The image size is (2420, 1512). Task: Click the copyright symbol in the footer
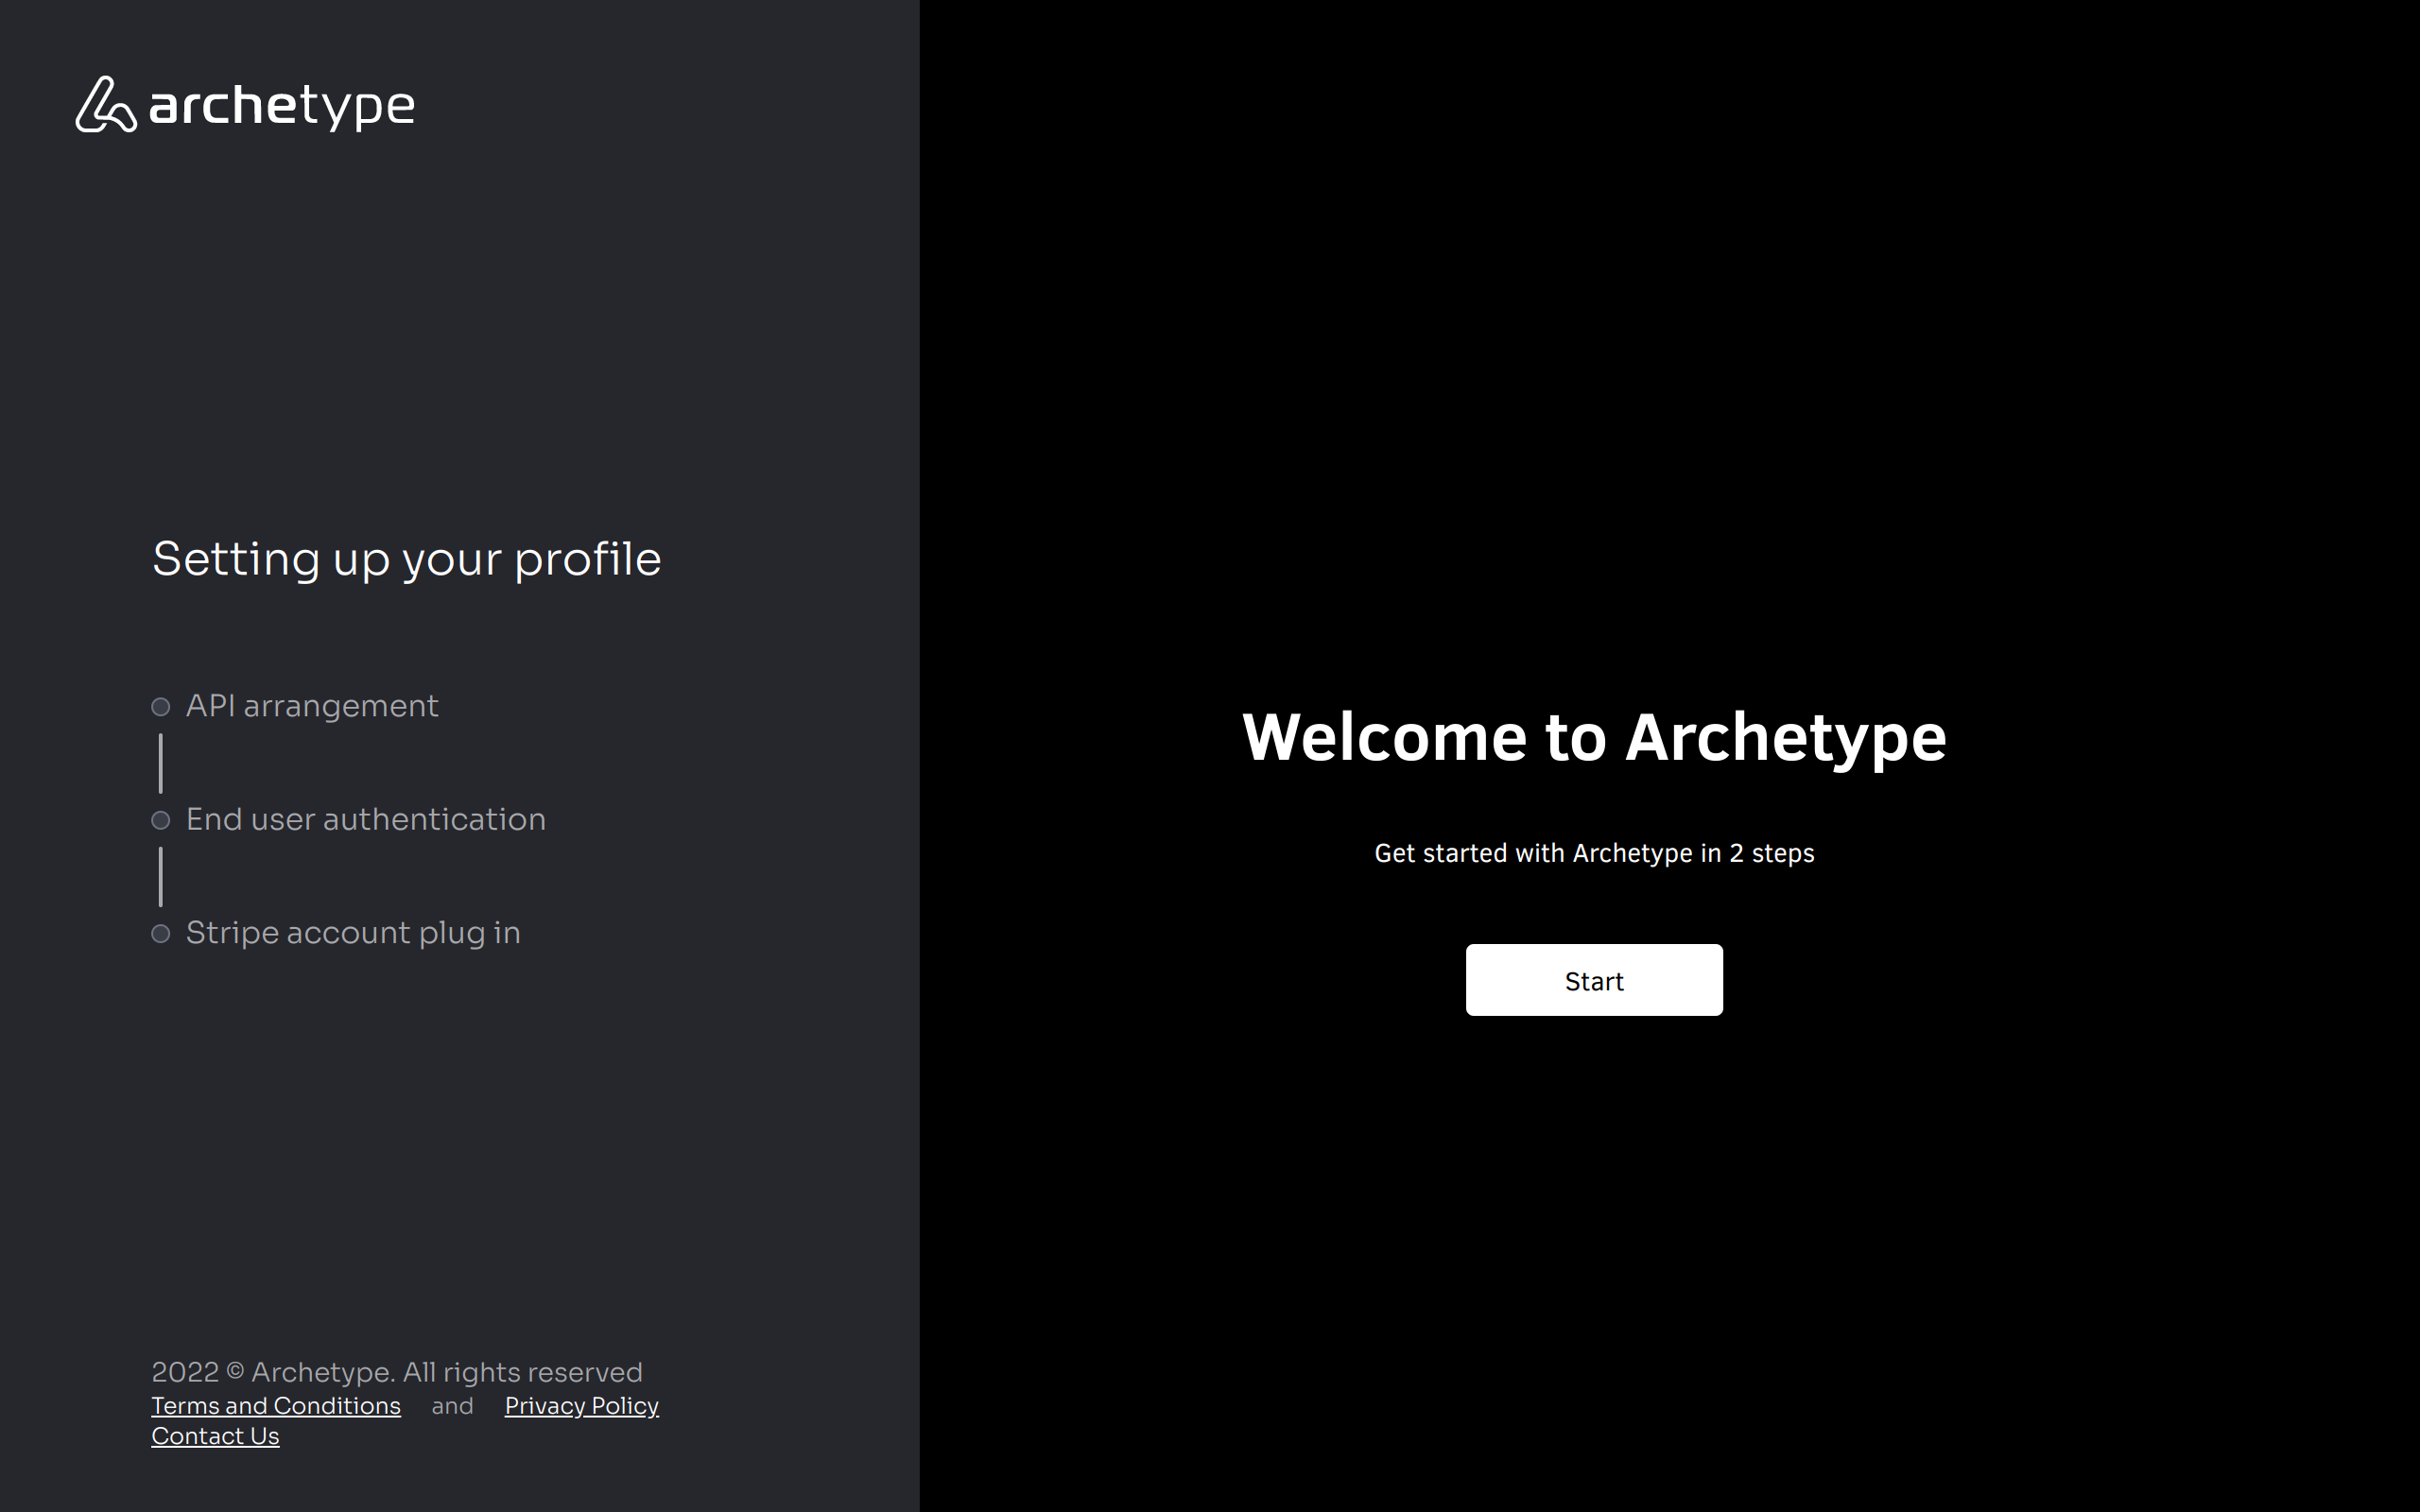(235, 1372)
